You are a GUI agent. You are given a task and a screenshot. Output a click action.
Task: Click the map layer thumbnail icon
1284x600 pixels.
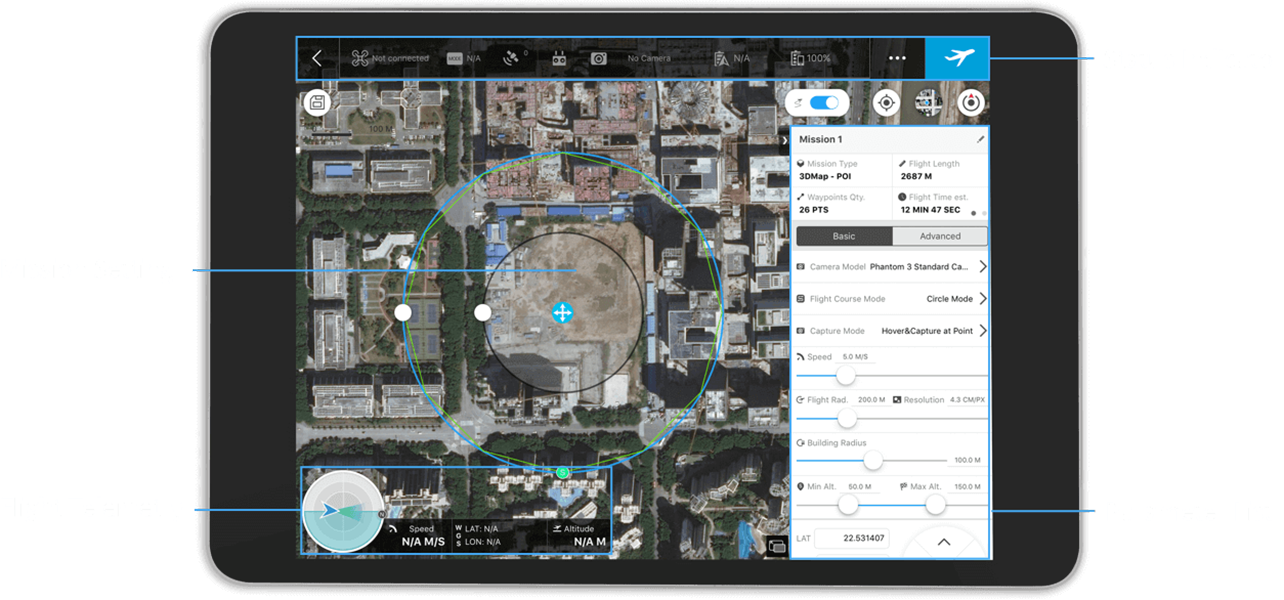(928, 103)
